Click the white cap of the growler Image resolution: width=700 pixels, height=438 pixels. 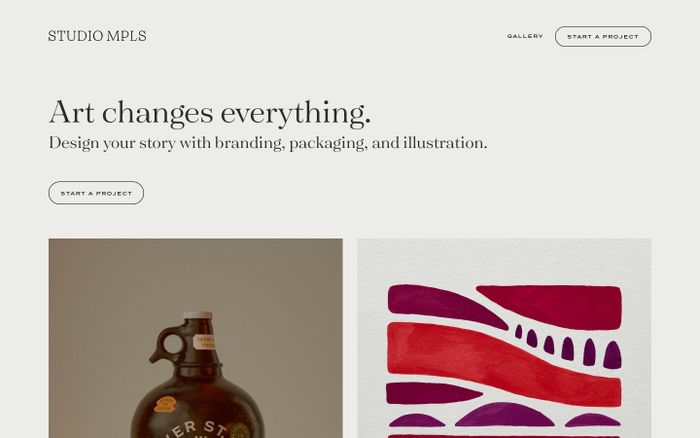198,316
